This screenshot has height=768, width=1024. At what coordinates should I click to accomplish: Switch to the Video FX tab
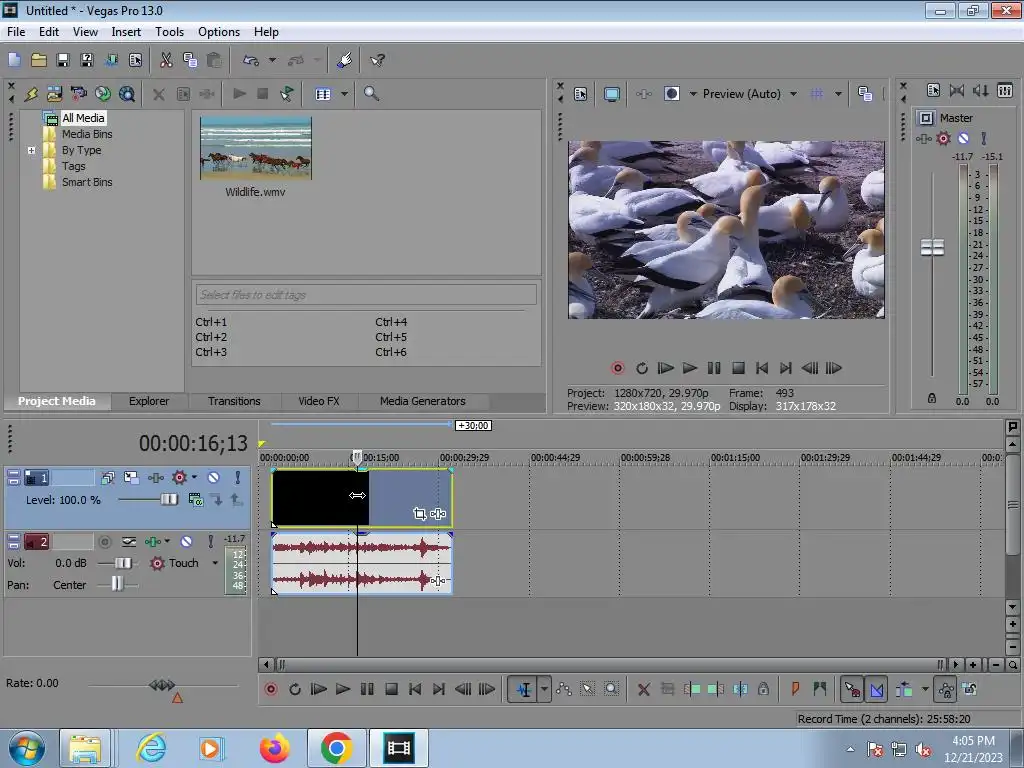pos(318,401)
